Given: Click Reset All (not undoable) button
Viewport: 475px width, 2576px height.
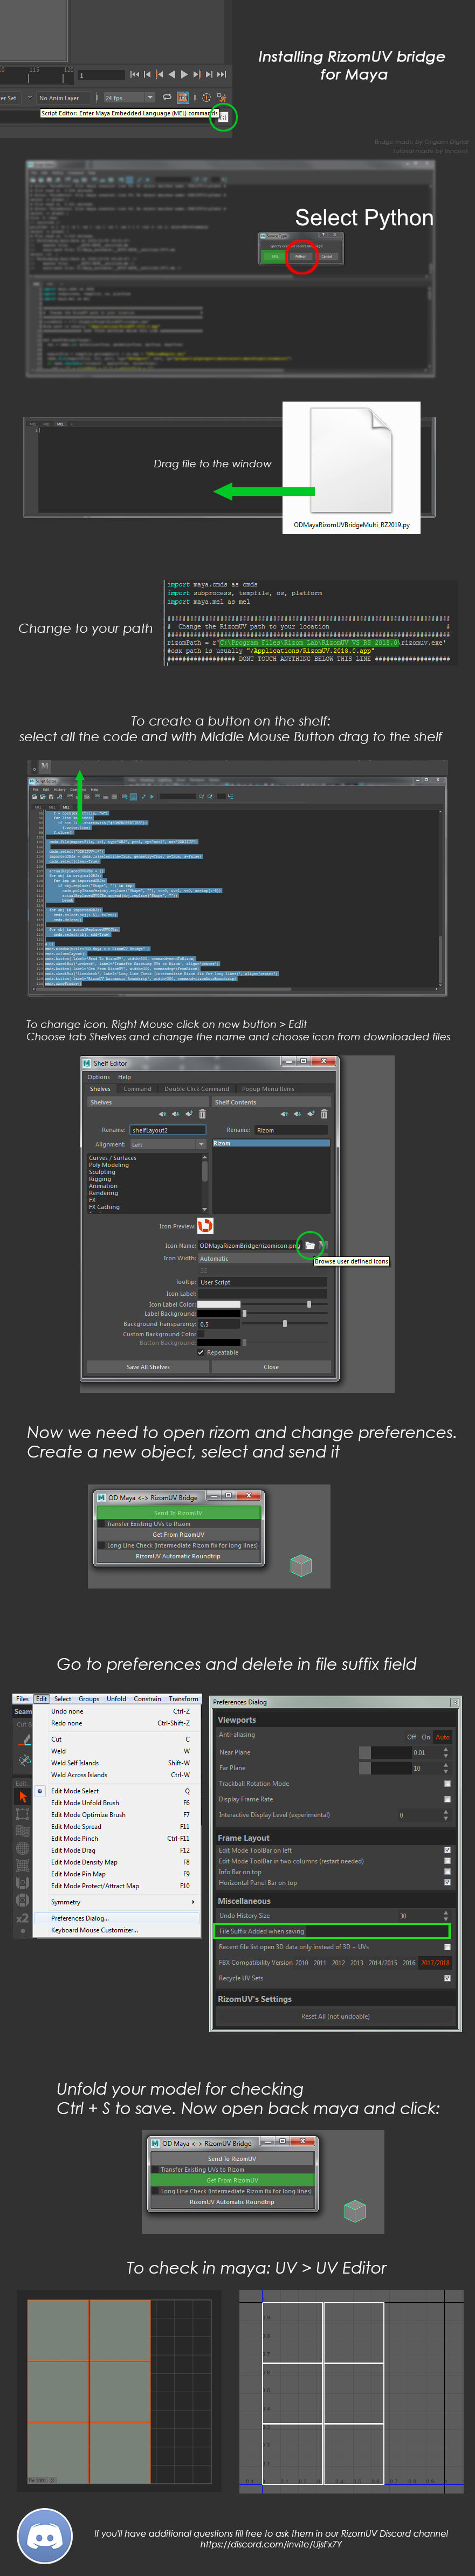Looking at the screenshot, I should click(336, 2017).
